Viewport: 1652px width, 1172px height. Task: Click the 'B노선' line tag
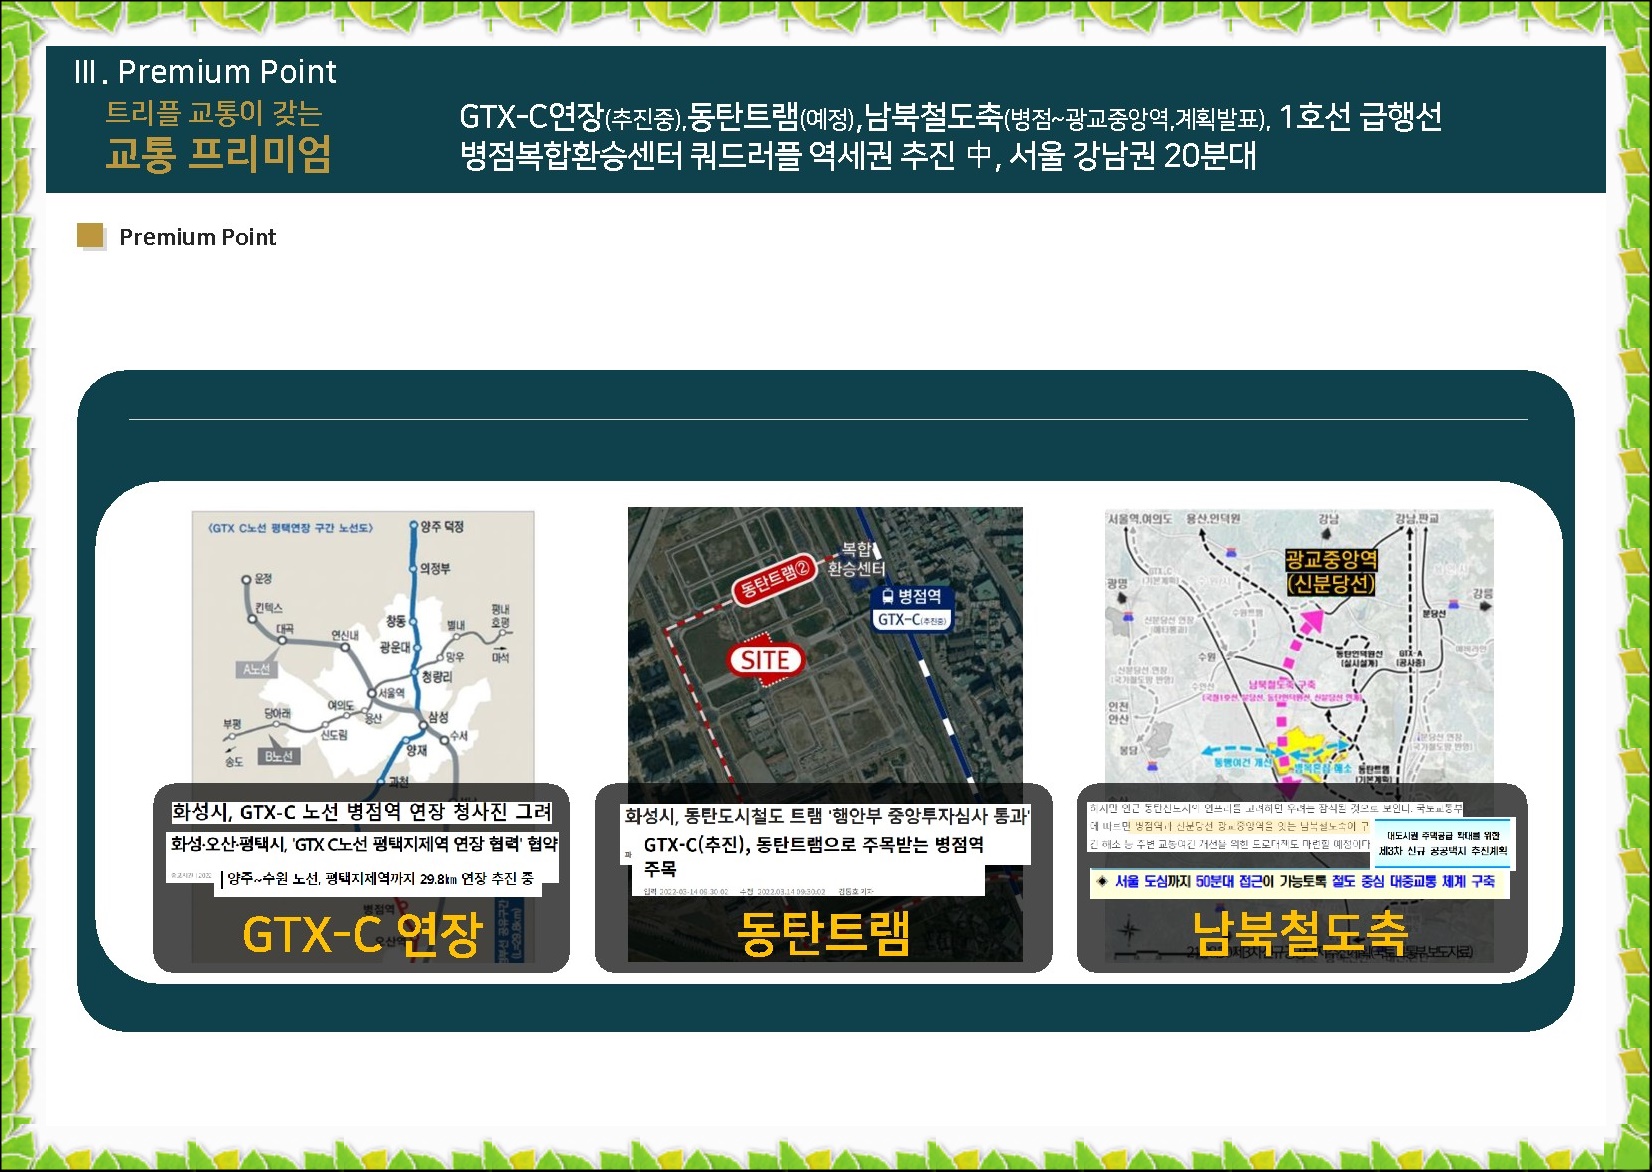[x=279, y=756]
